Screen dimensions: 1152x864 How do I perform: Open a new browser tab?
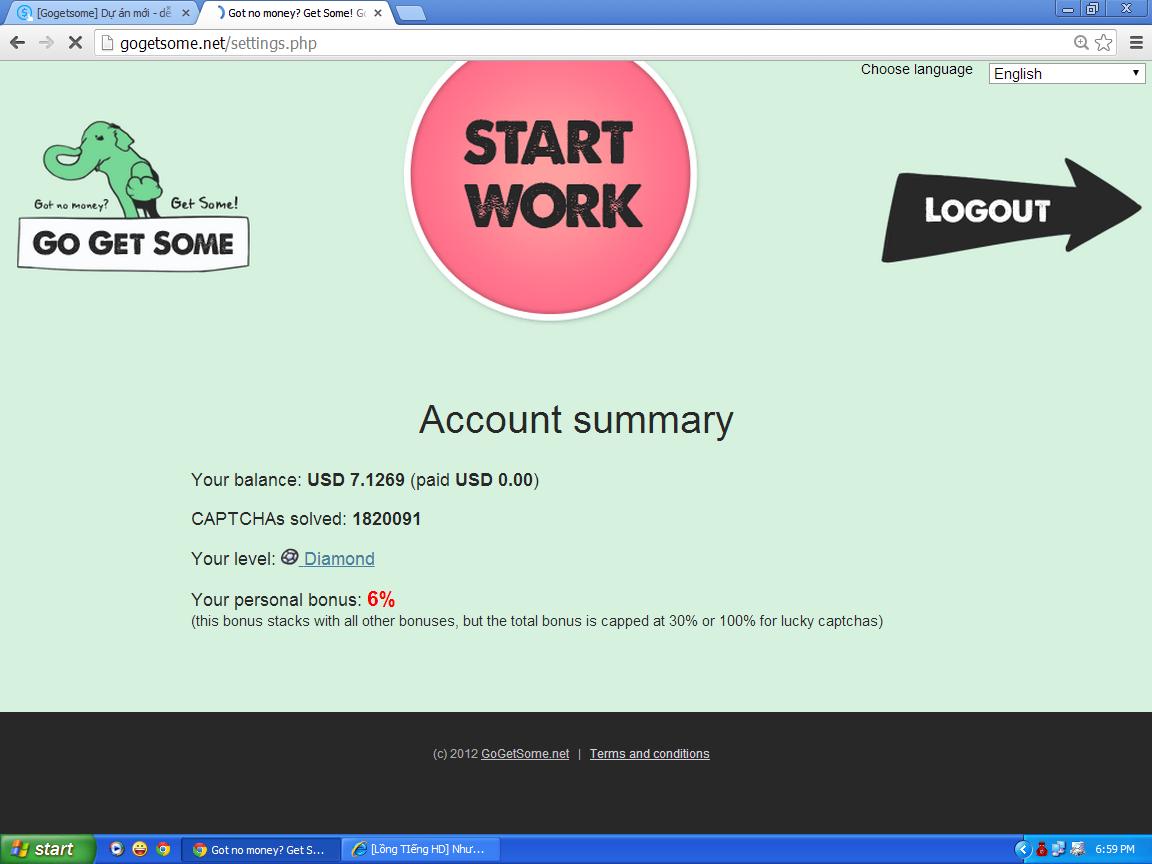410,13
